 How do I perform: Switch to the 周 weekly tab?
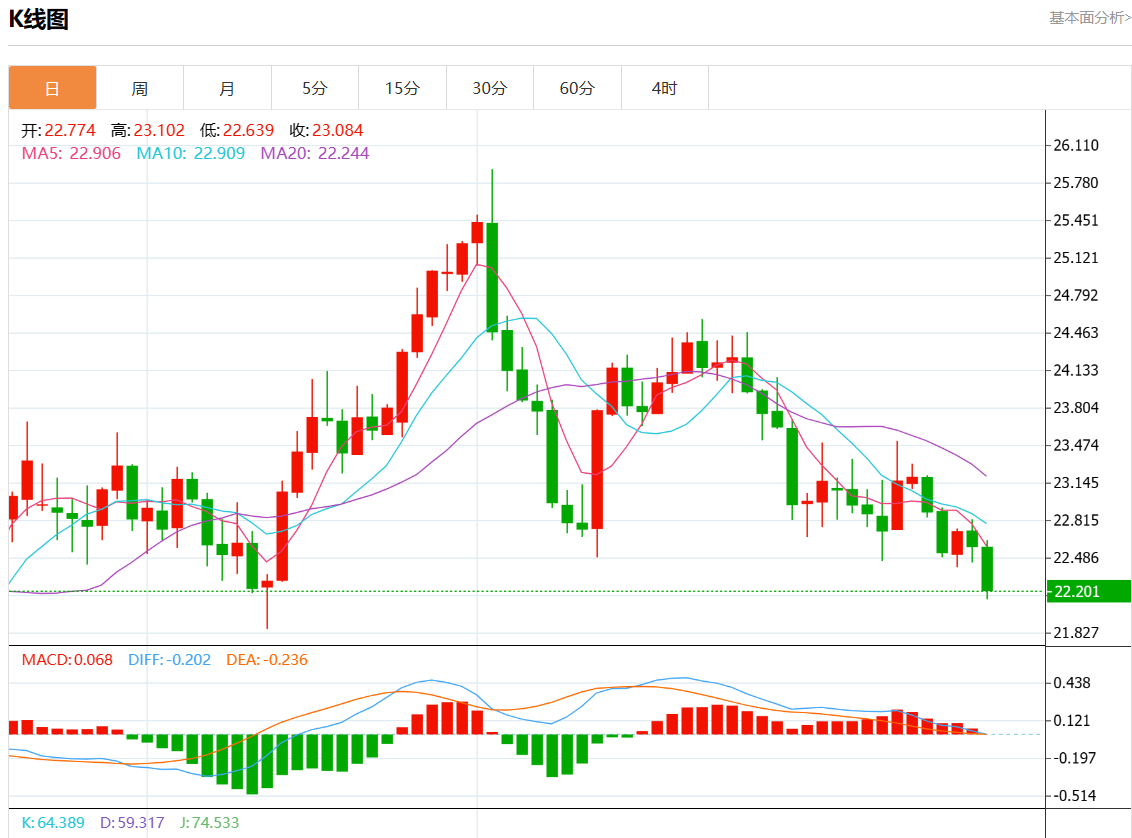140,88
